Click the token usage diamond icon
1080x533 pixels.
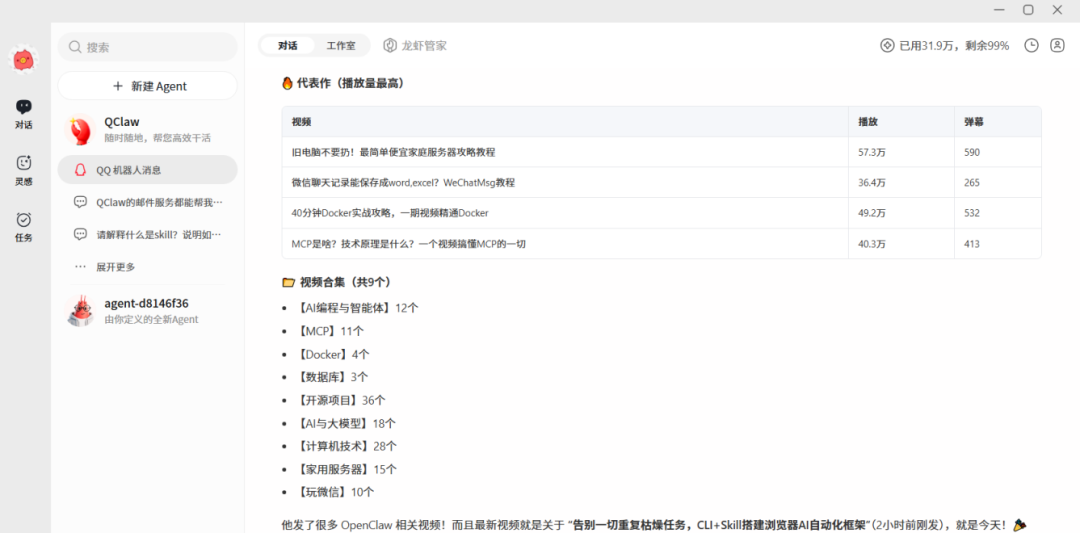[x=887, y=45]
